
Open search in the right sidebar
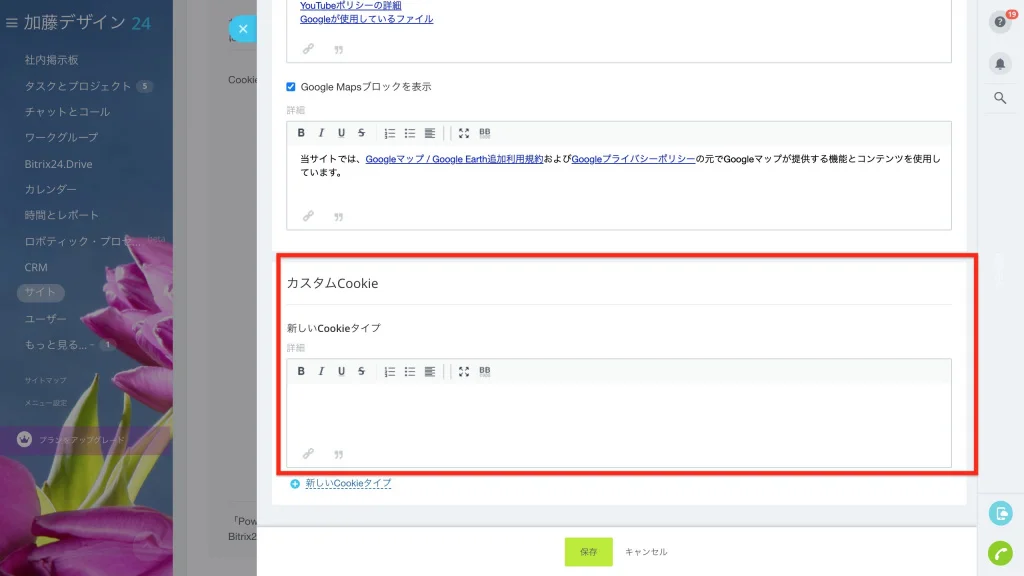(1000, 98)
